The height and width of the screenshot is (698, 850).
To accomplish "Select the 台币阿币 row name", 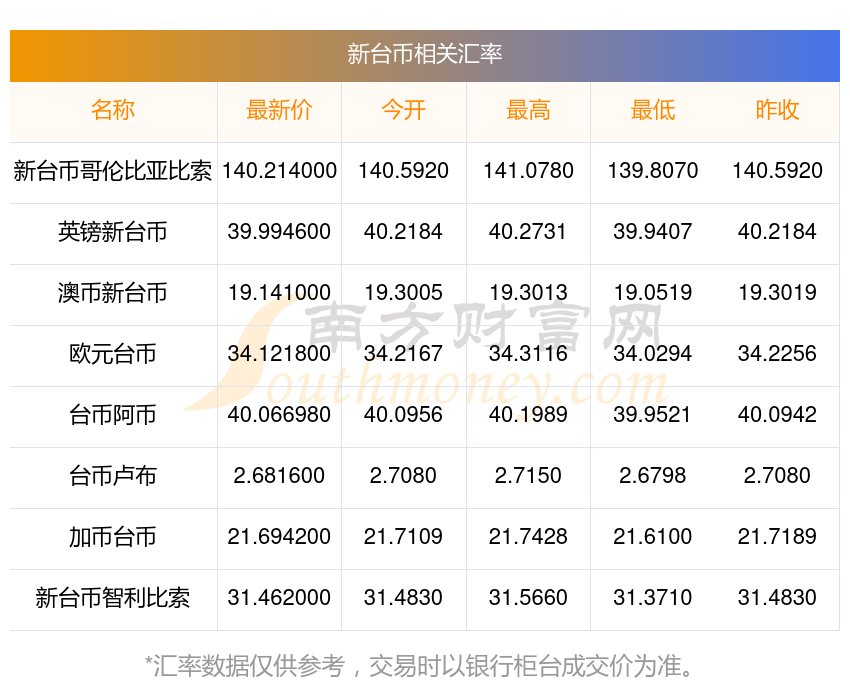I will pyautogui.click(x=113, y=415).
